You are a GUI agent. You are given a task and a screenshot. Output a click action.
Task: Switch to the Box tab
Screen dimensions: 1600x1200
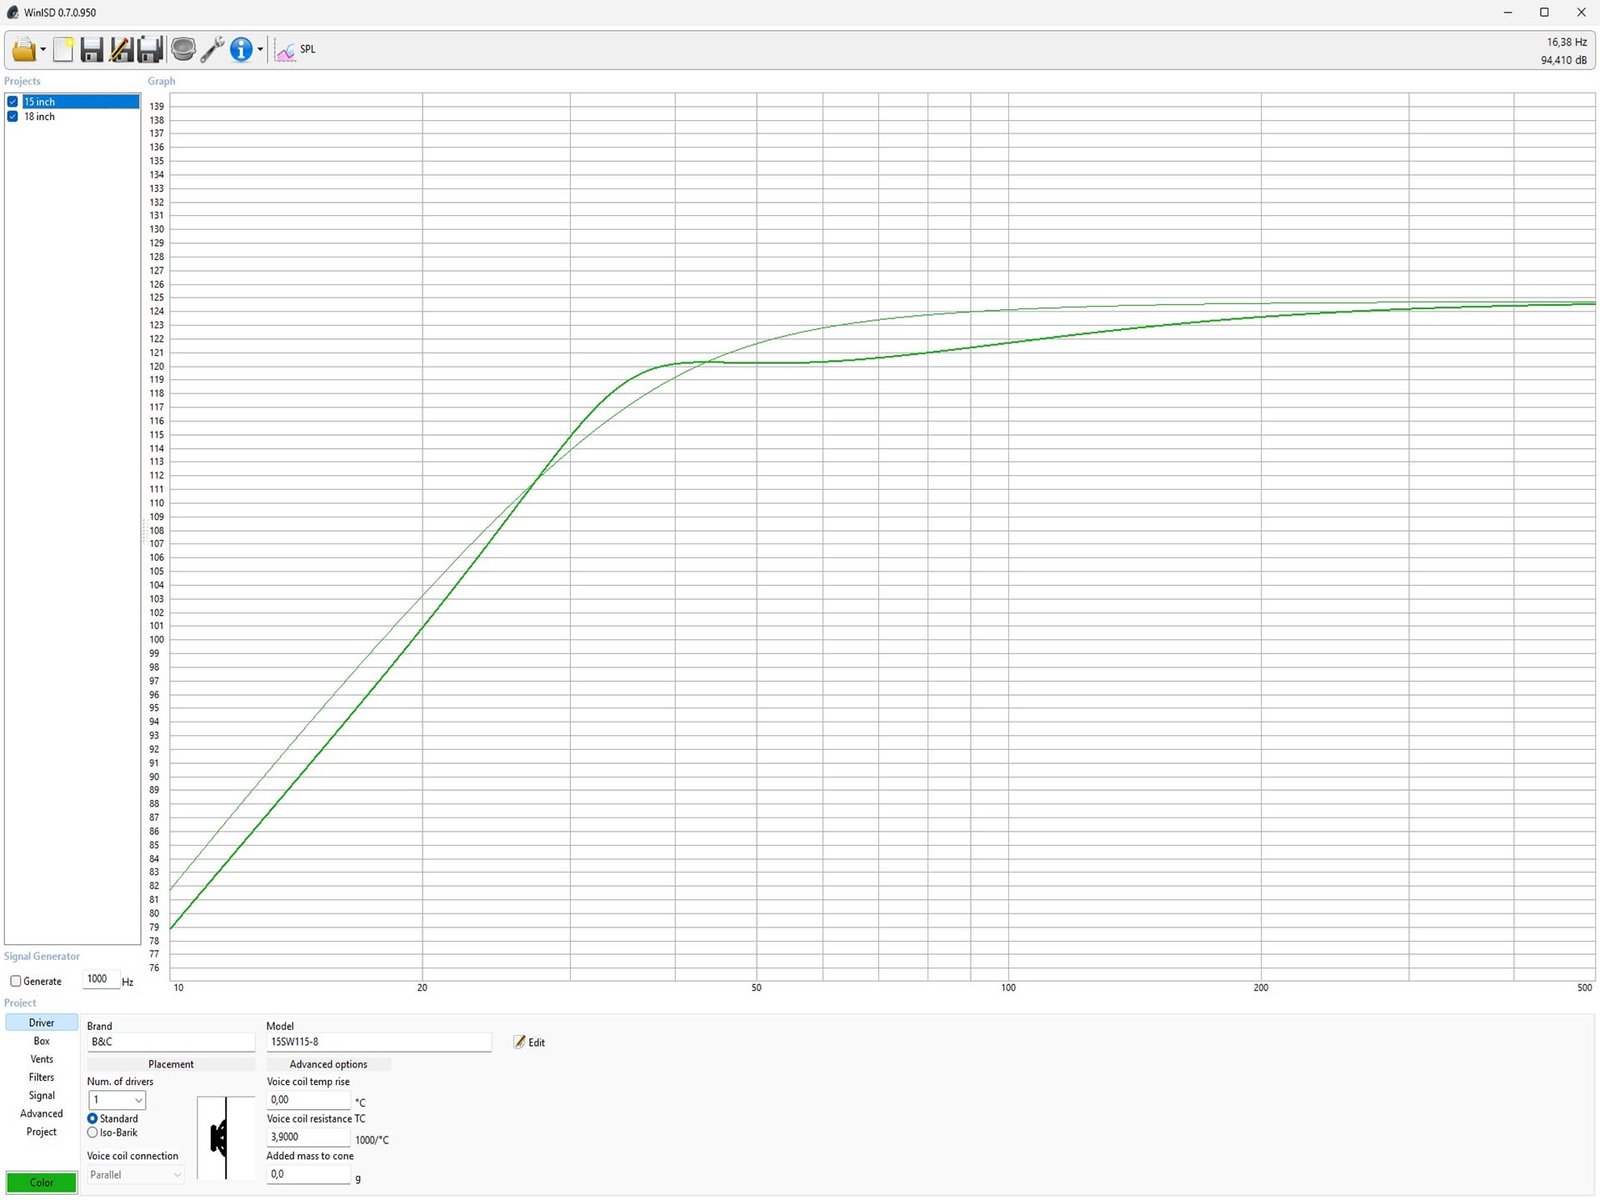41,1041
